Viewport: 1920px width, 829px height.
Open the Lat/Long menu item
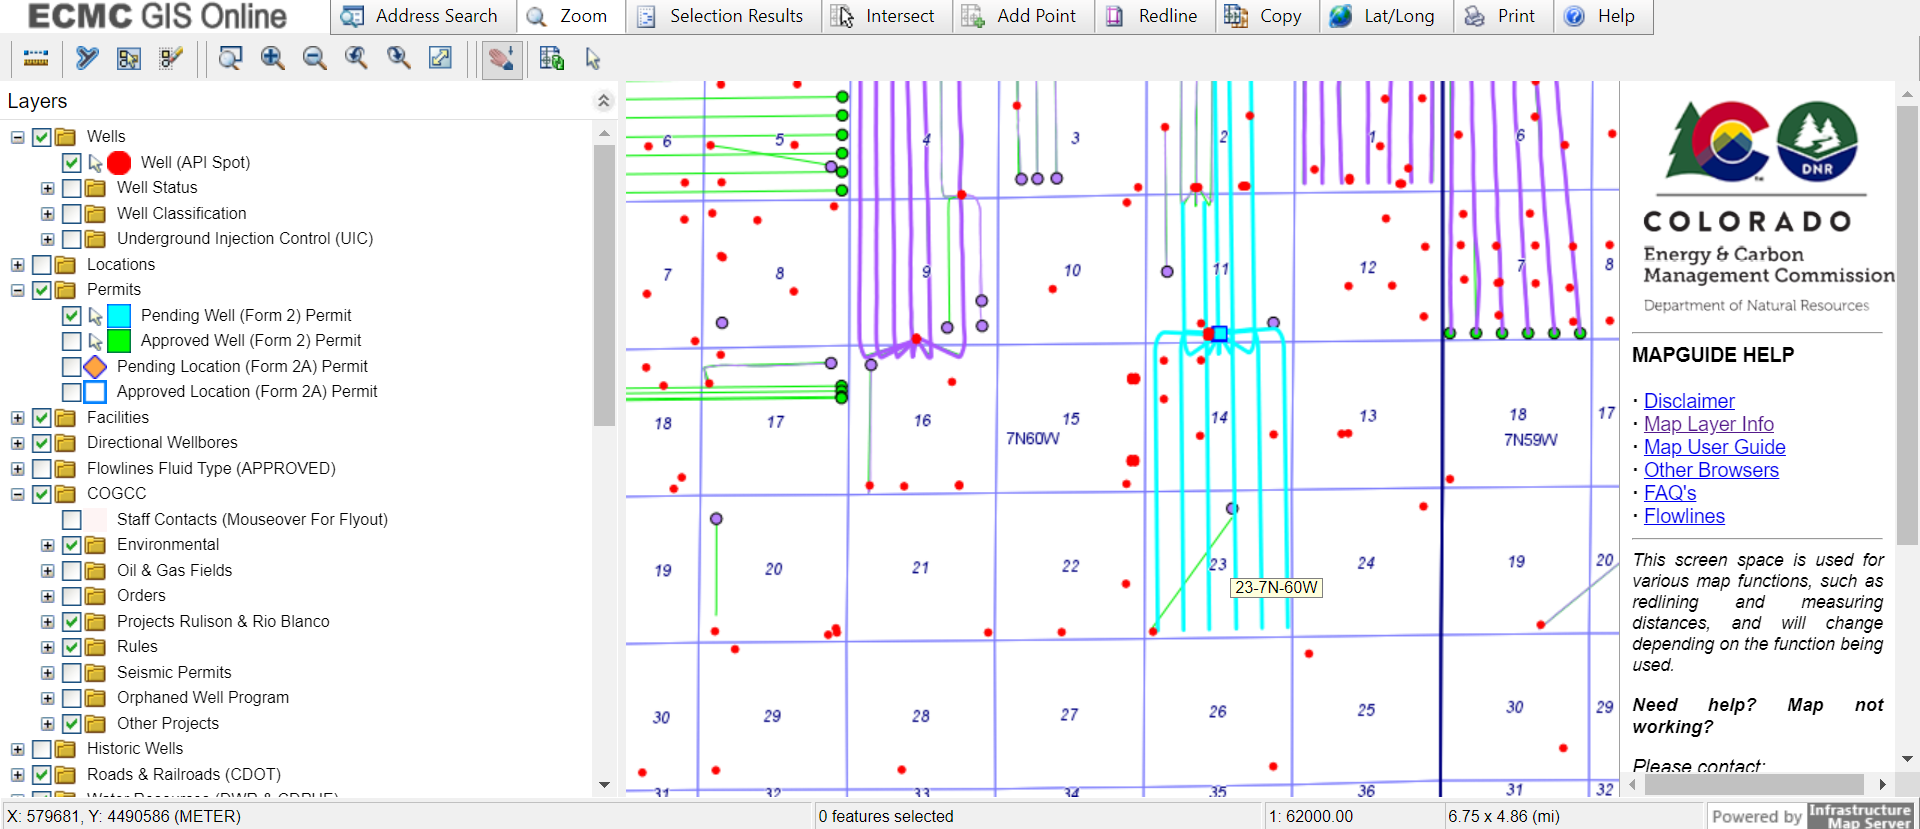click(x=1385, y=16)
